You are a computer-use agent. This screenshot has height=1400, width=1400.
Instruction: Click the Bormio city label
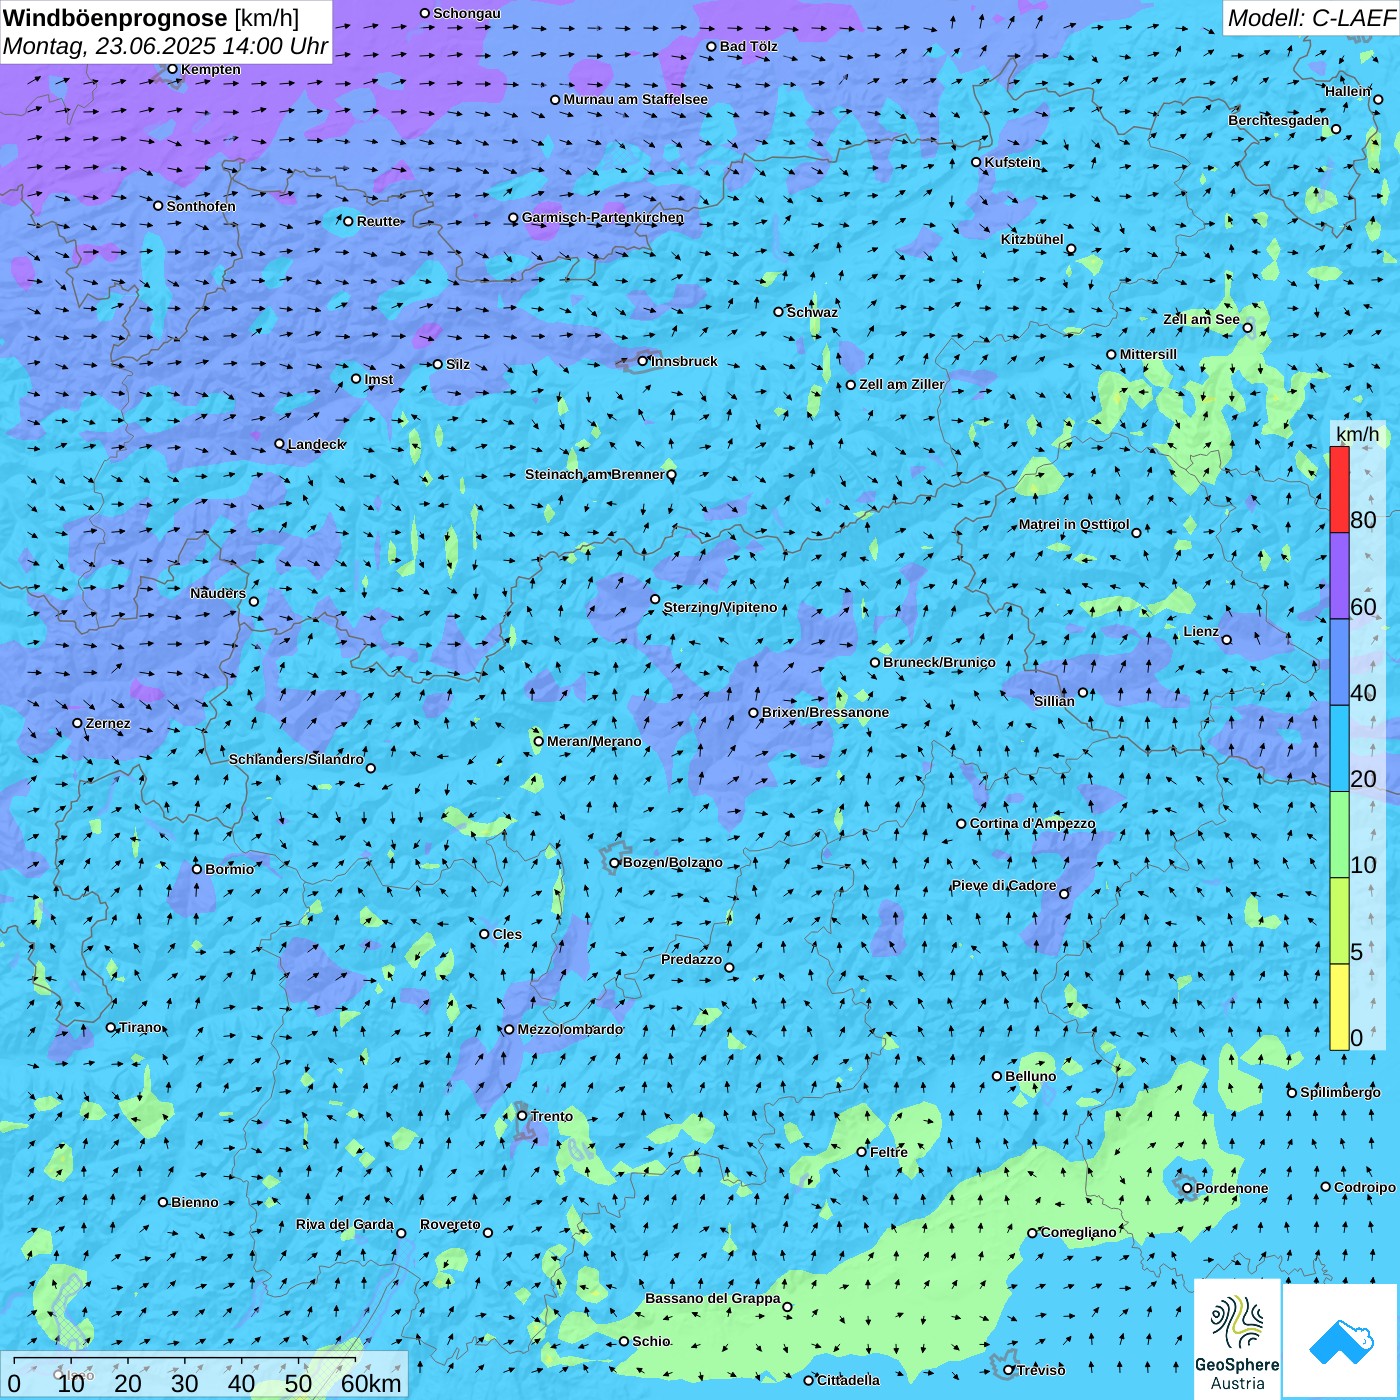point(229,869)
